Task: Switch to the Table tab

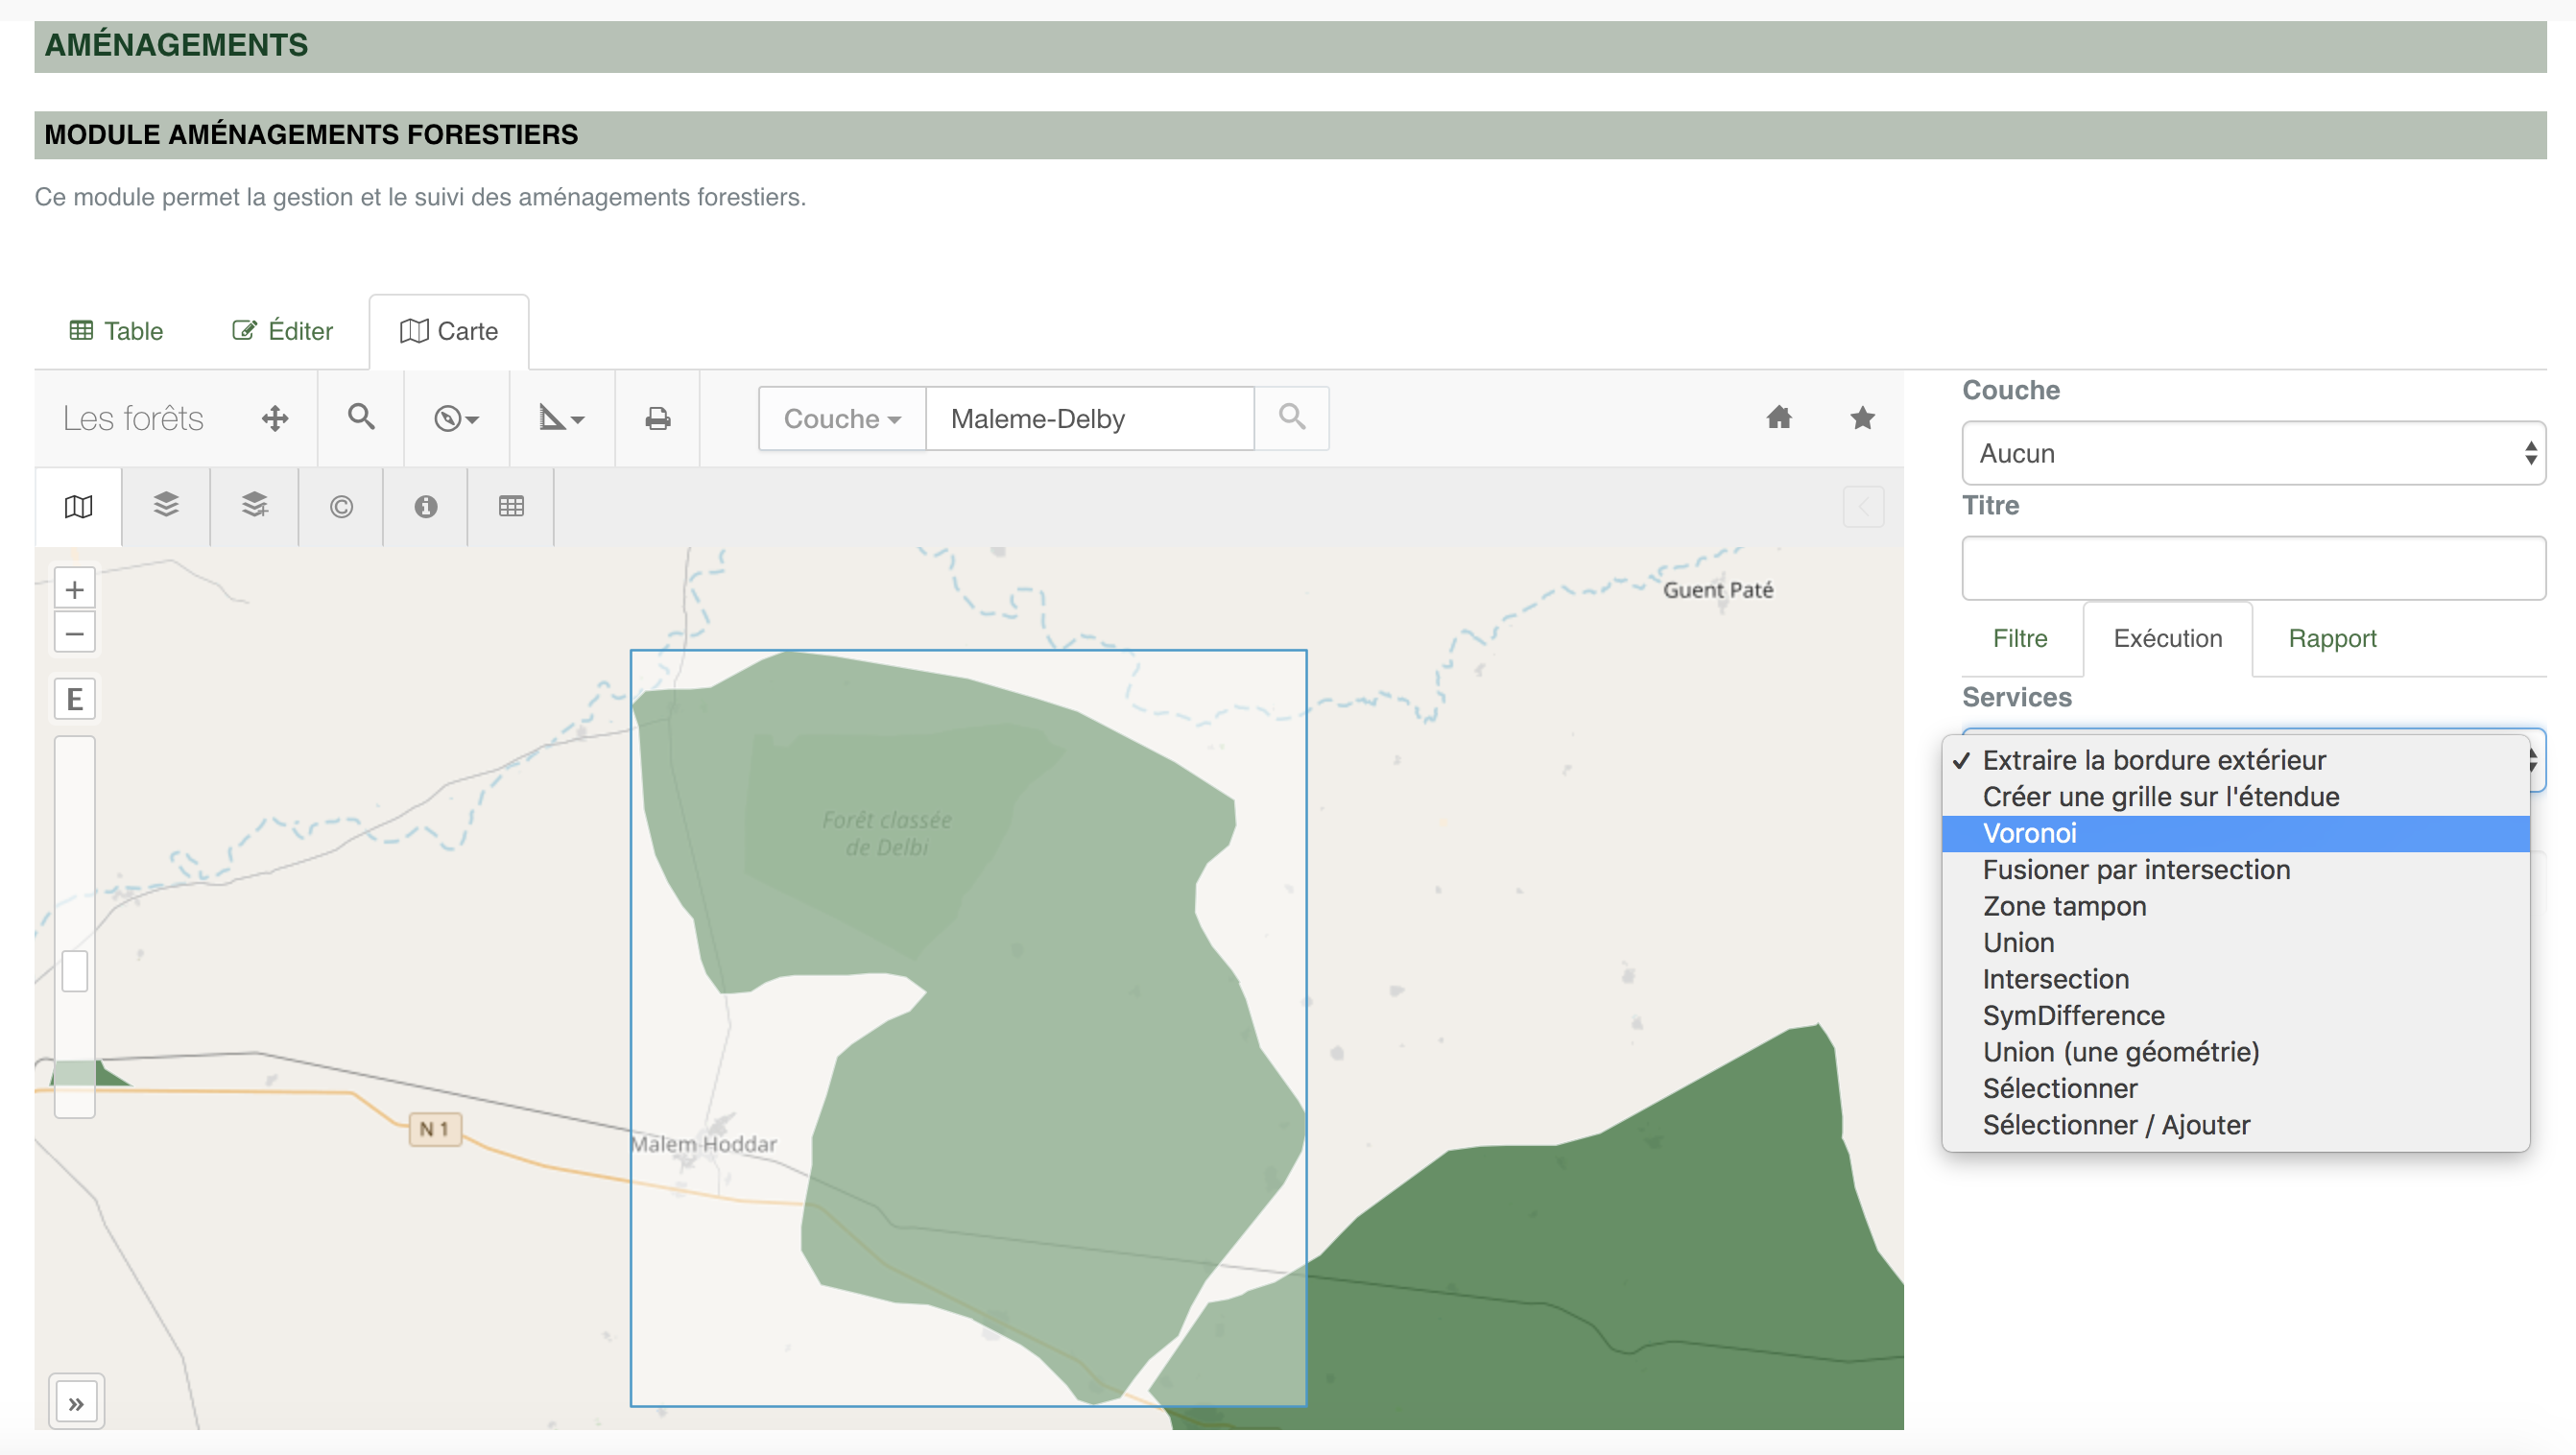Action: click(115, 331)
